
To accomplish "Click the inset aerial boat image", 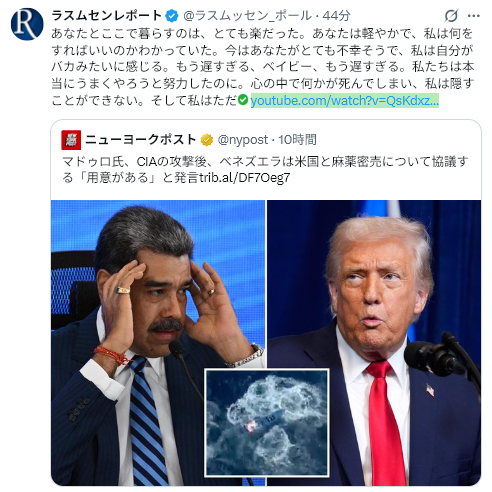I will pyautogui.click(x=267, y=423).
